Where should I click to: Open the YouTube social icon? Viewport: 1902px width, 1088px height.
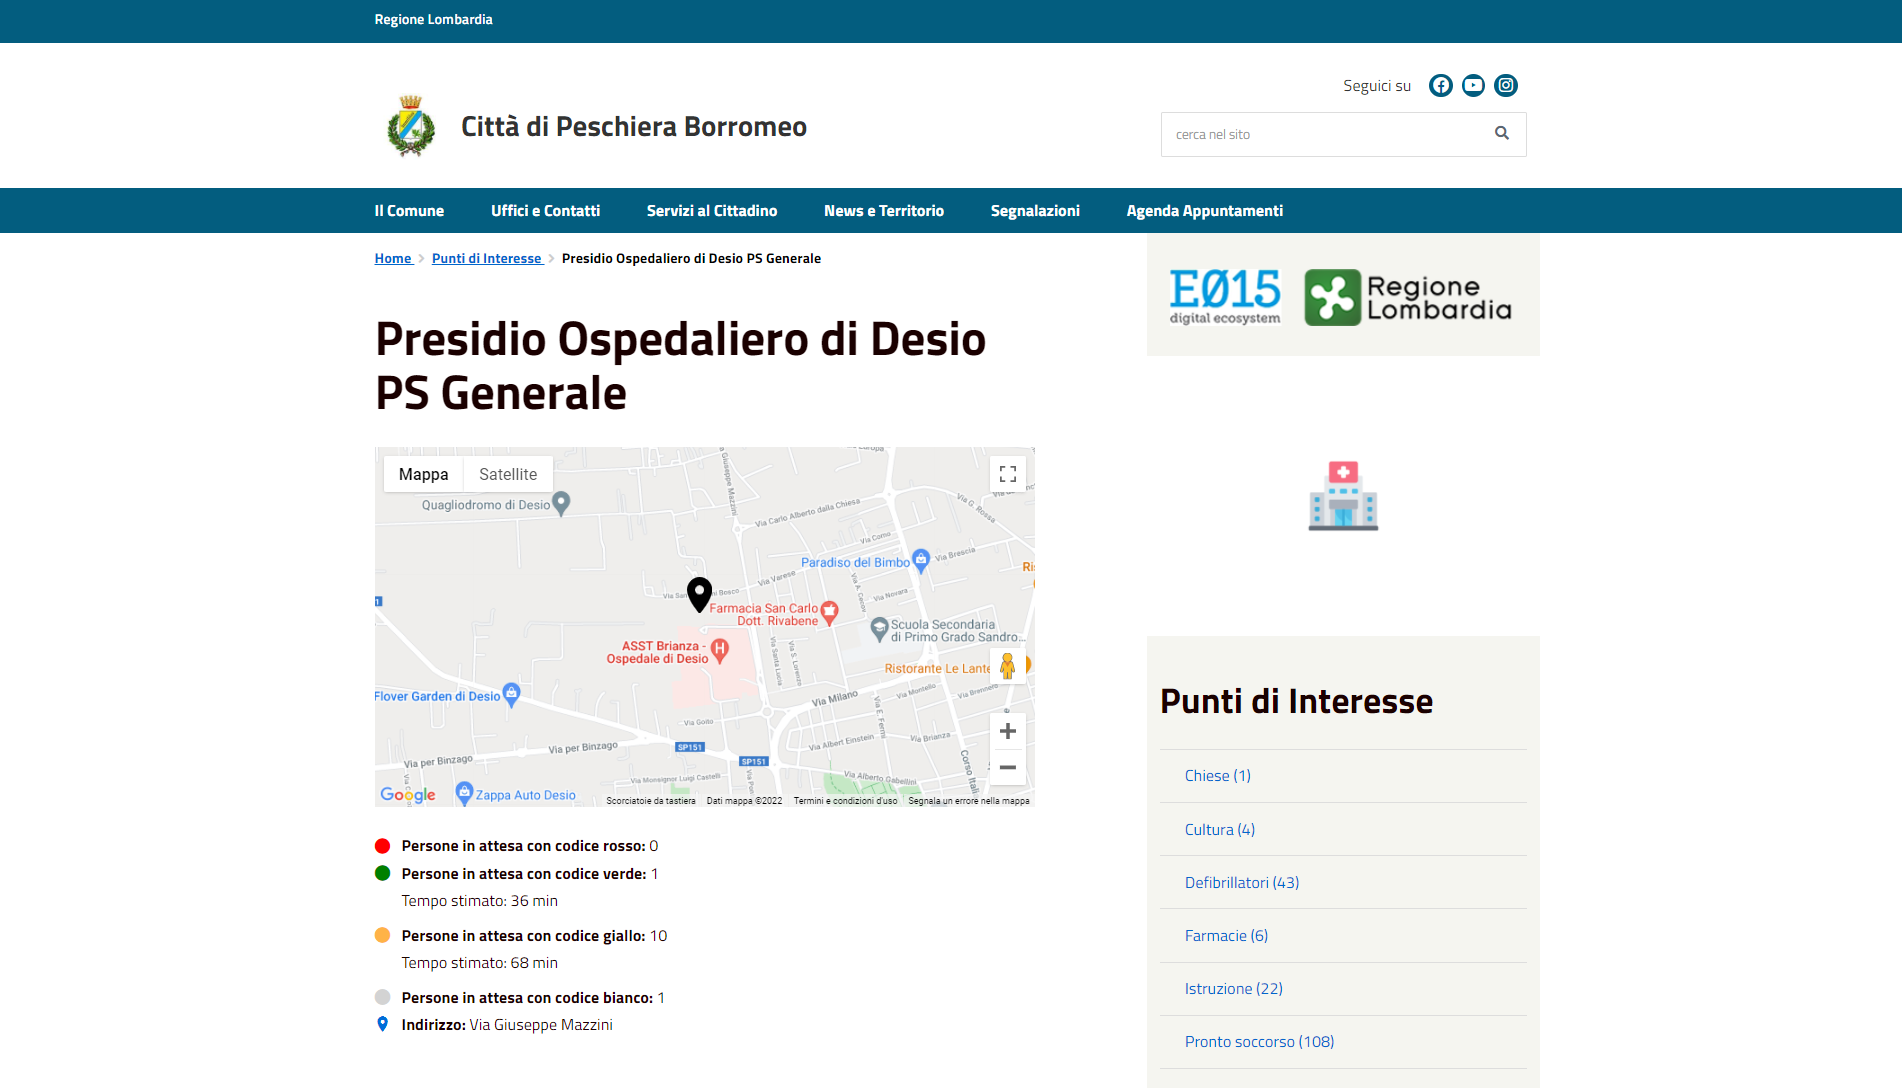pos(1473,86)
